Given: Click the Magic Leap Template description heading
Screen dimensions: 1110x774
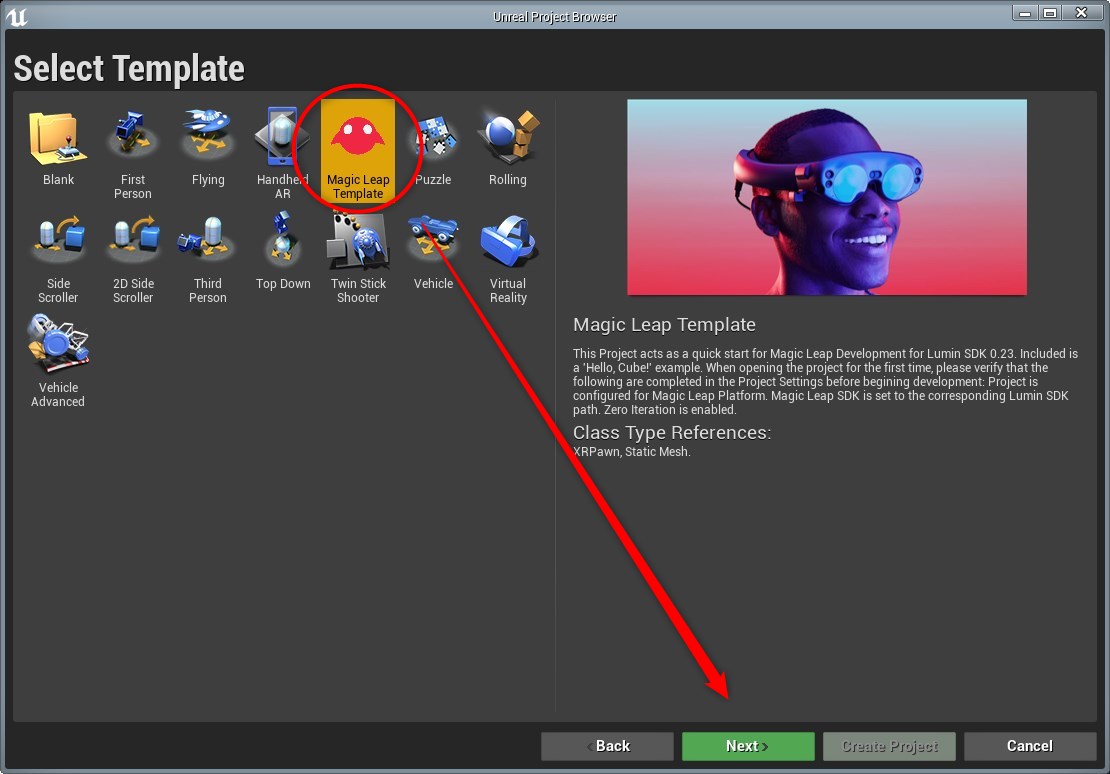Looking at the screenshot, I should [x=664, y=324].
